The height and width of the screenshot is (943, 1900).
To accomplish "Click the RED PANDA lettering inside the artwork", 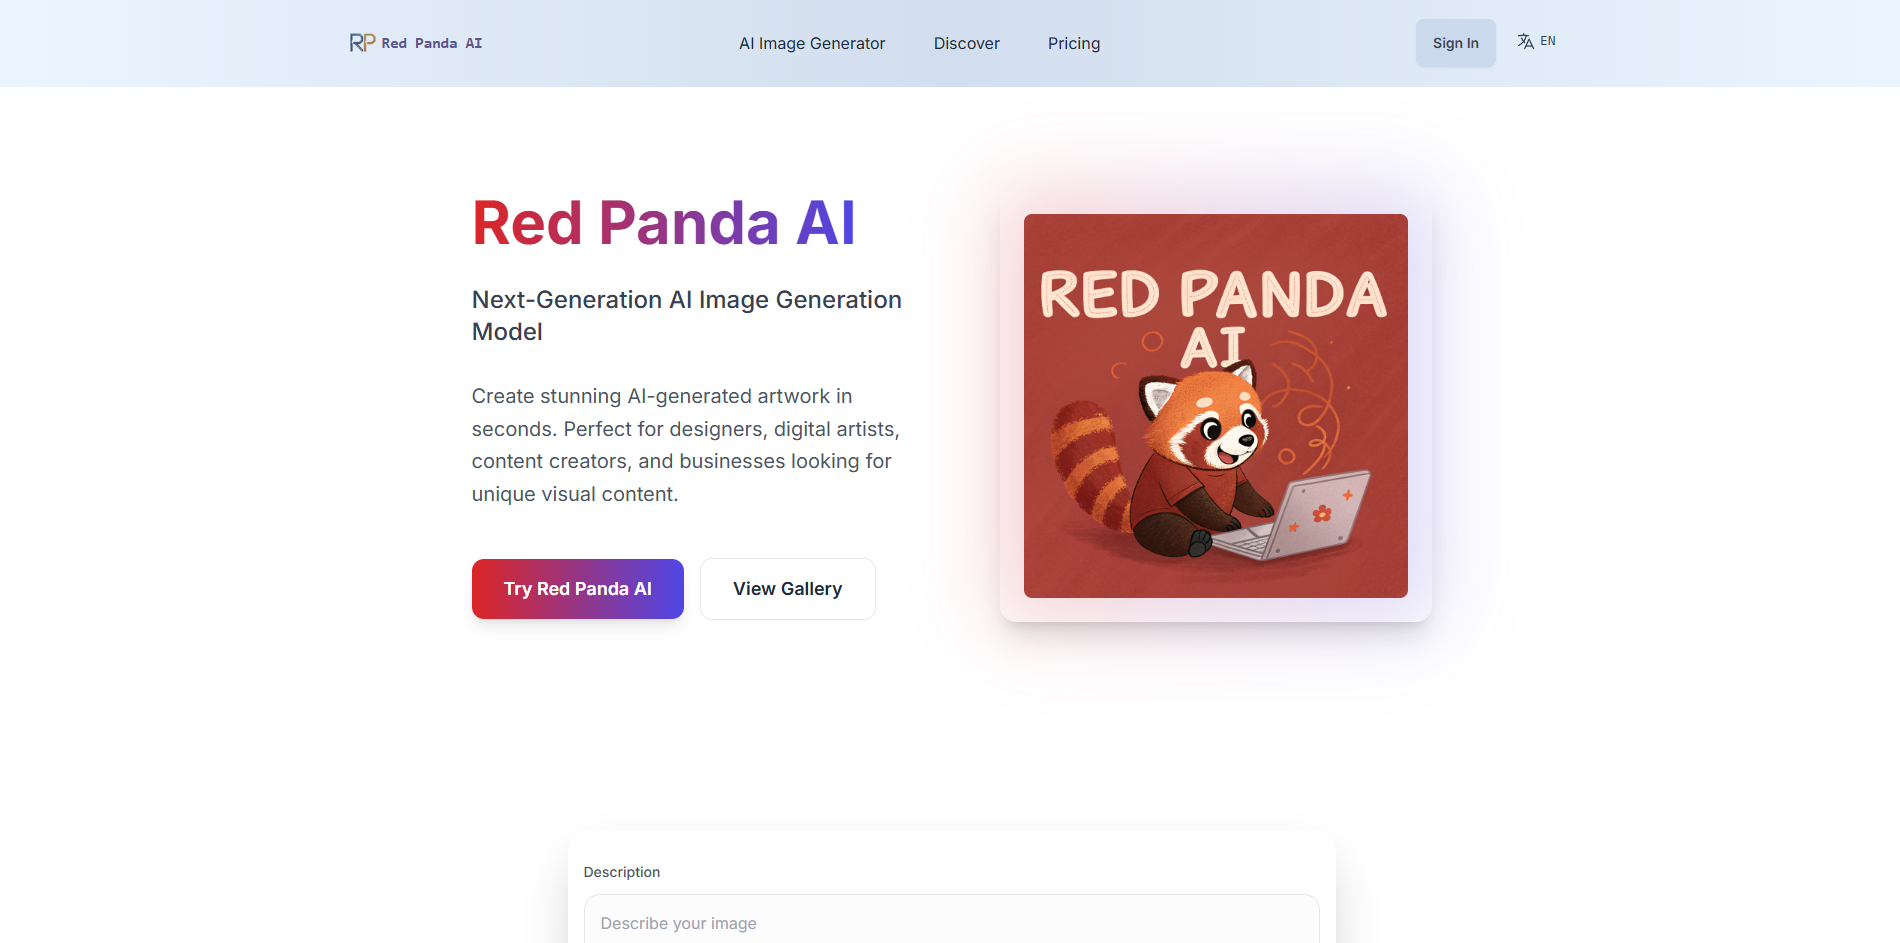I will pos(1213,294).
